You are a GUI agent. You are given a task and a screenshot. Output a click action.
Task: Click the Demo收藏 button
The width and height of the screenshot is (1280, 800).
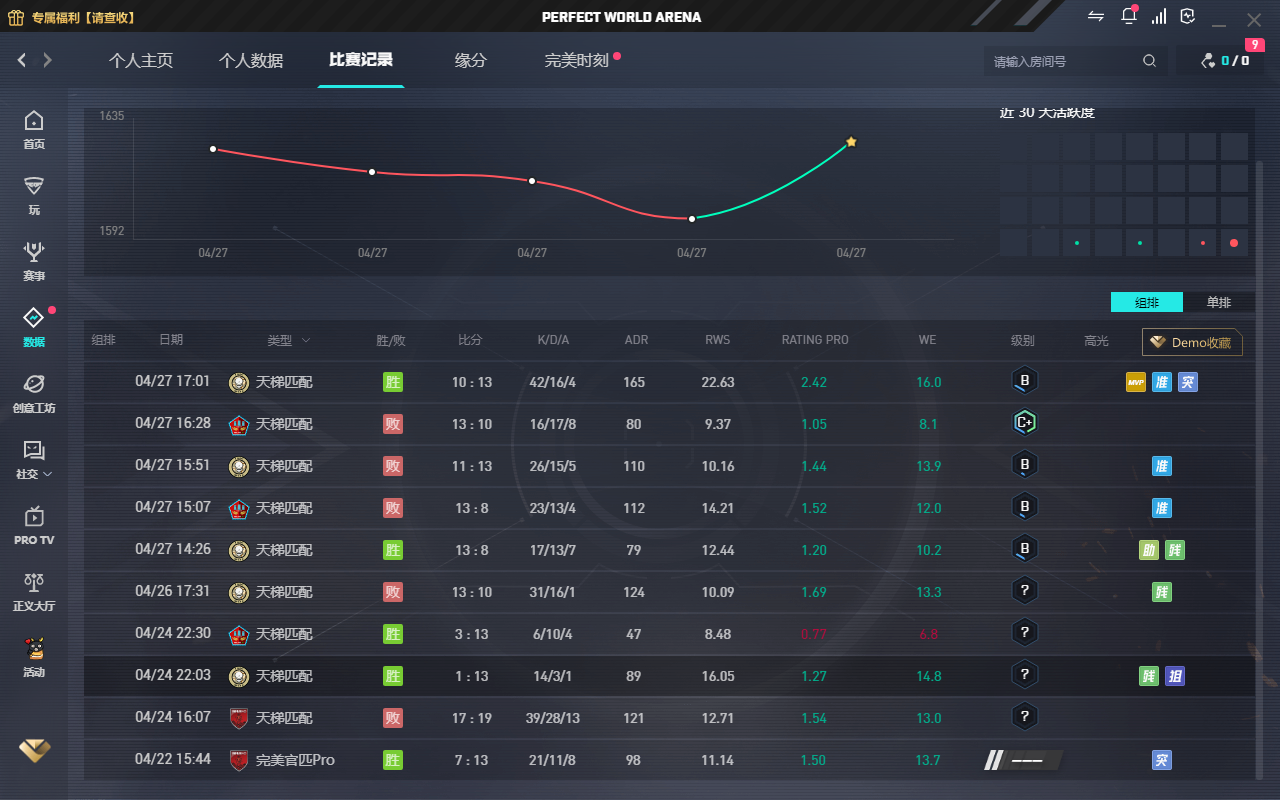[1192, 342]
